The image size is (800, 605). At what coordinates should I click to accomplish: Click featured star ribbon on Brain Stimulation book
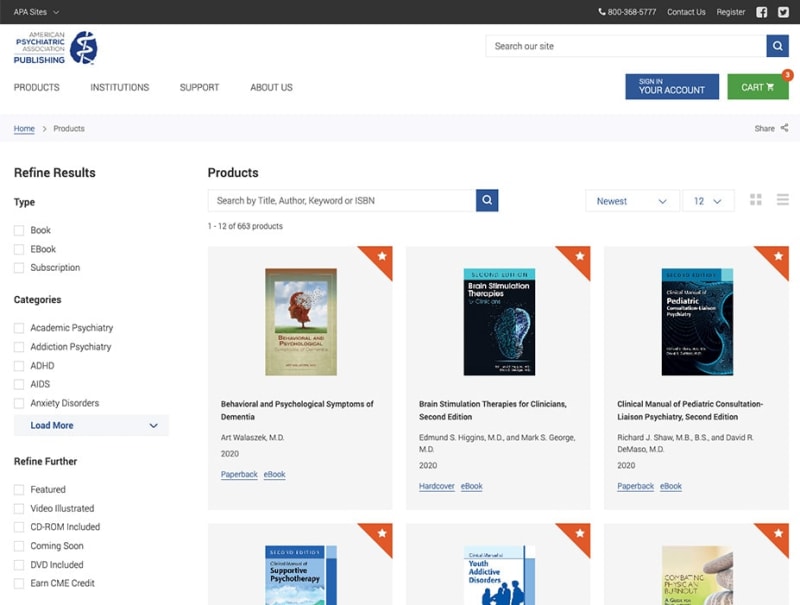coord(578,259)
